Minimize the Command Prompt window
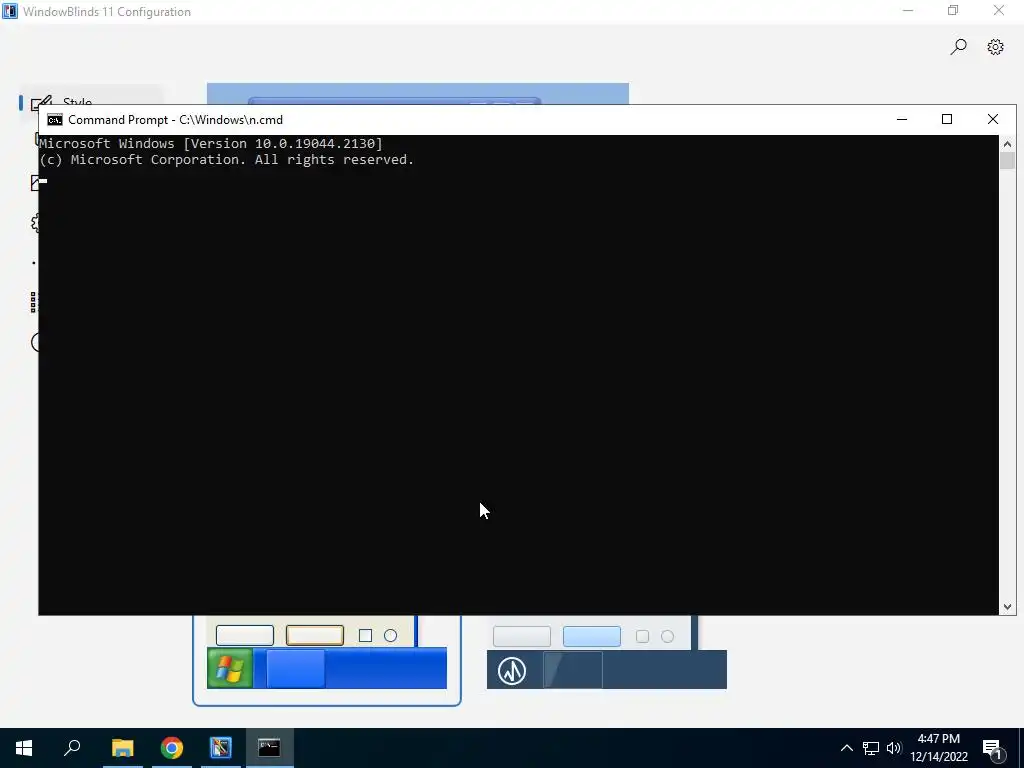This screenshot has height=768, width=1024. (x=902, y=120)
